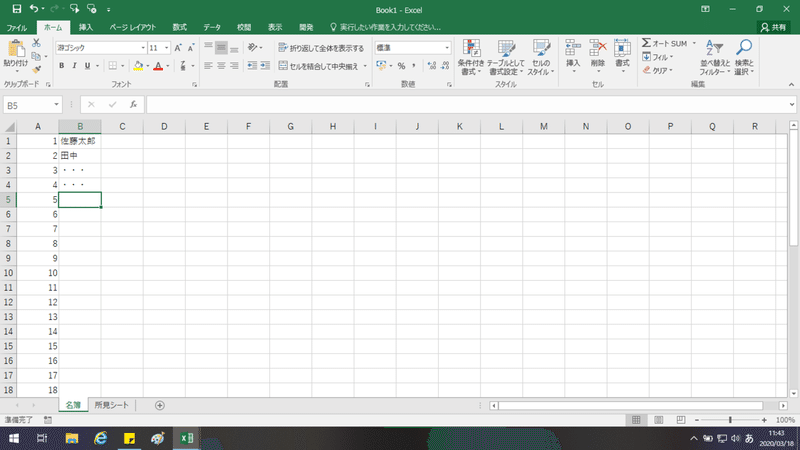
Task: Click AutoSum (オート SUM) button
Action: 665,43
